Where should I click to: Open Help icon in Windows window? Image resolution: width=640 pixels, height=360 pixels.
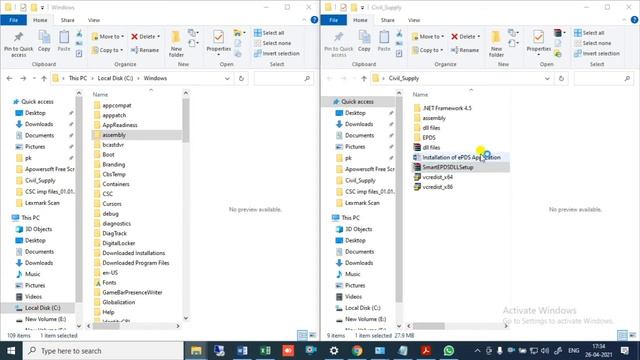314,20
